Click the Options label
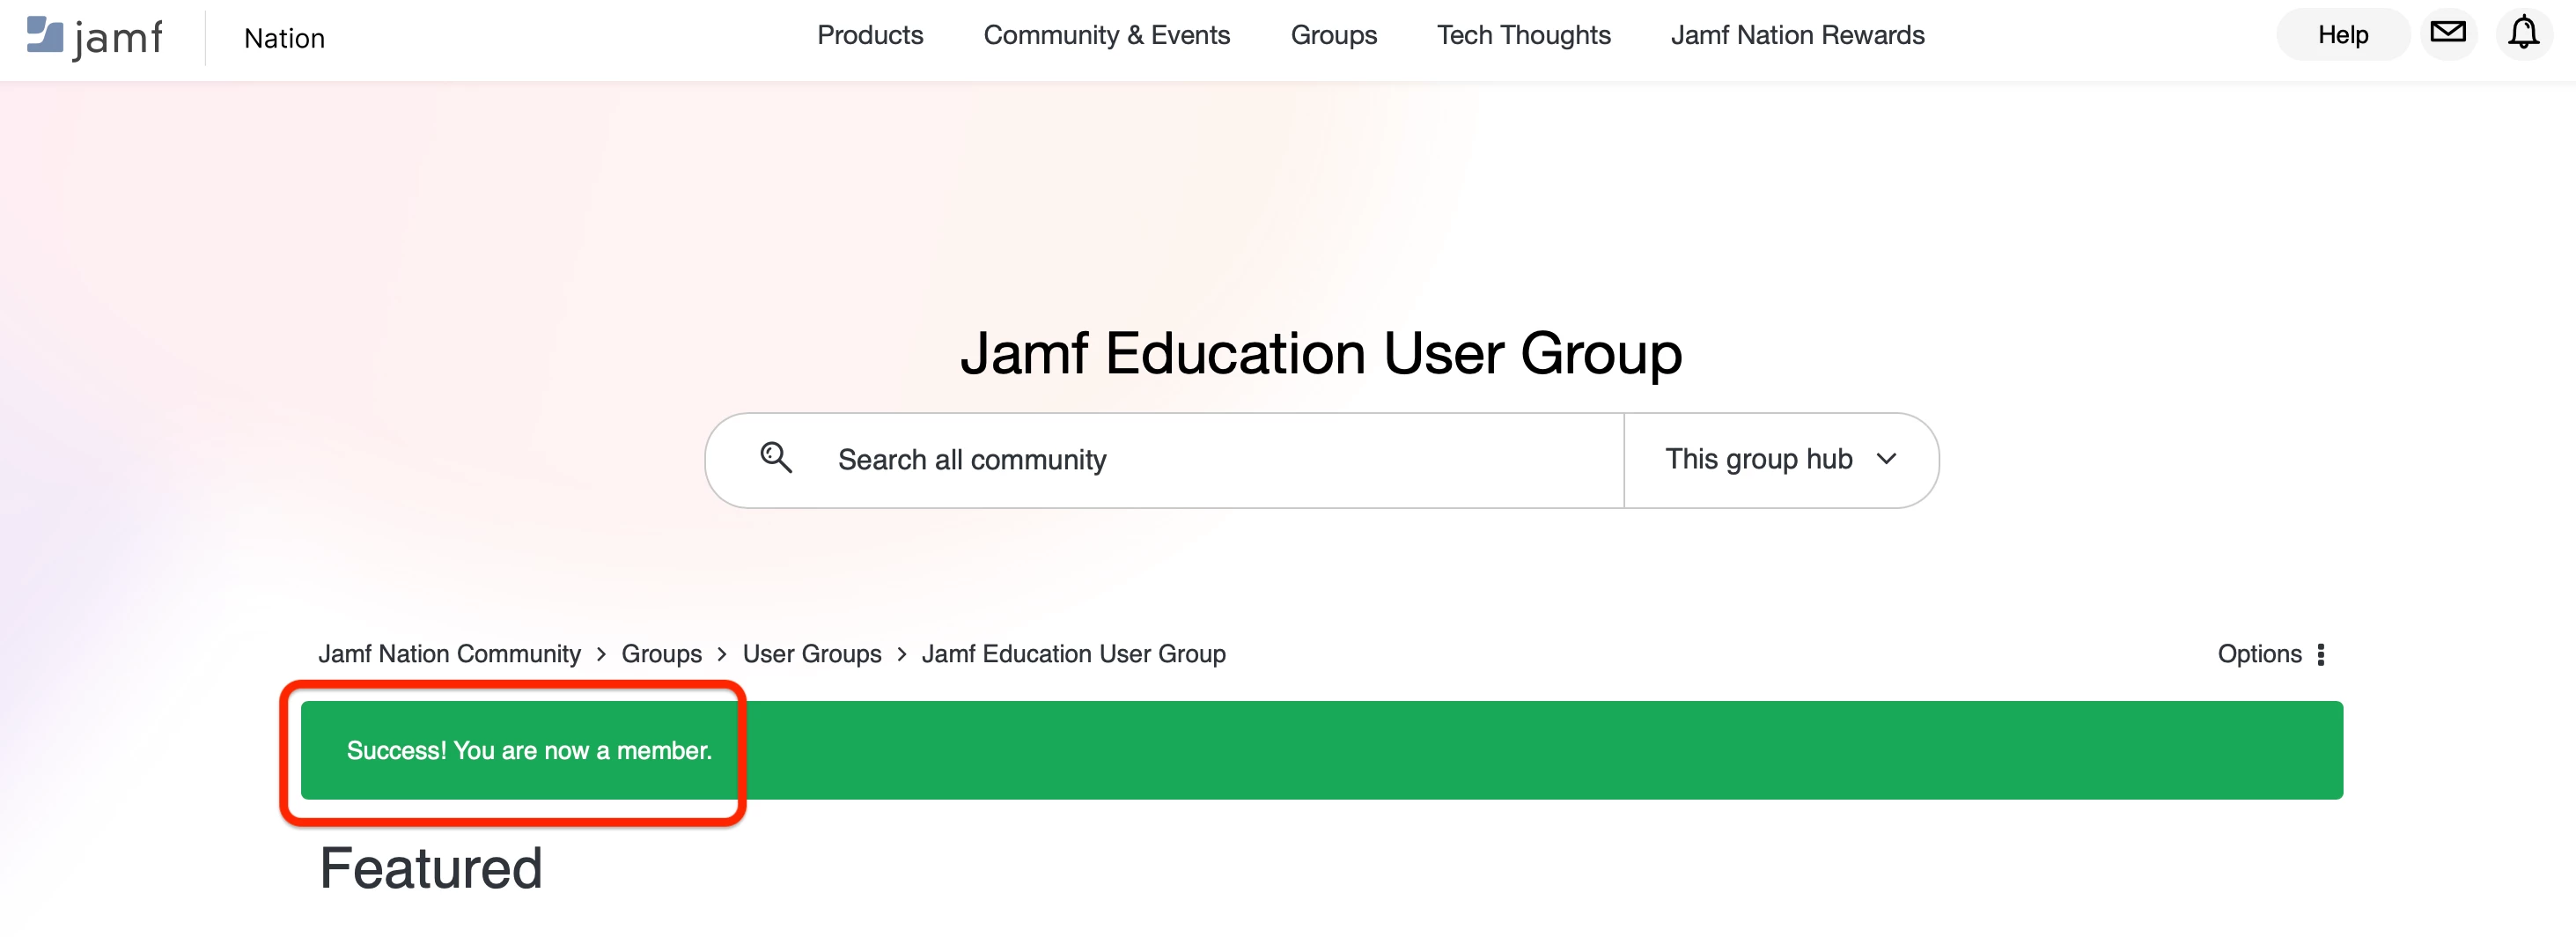2576x937 pixels. point(2259,654)
